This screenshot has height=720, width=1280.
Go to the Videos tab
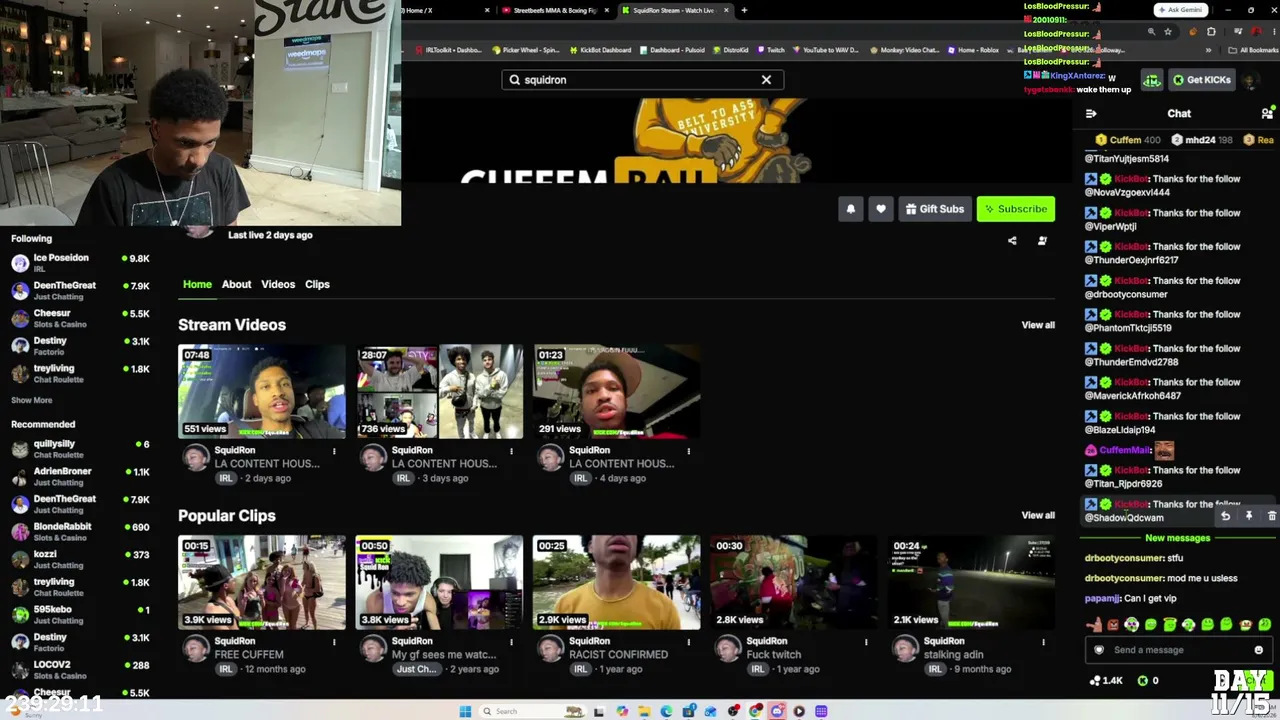278,284
